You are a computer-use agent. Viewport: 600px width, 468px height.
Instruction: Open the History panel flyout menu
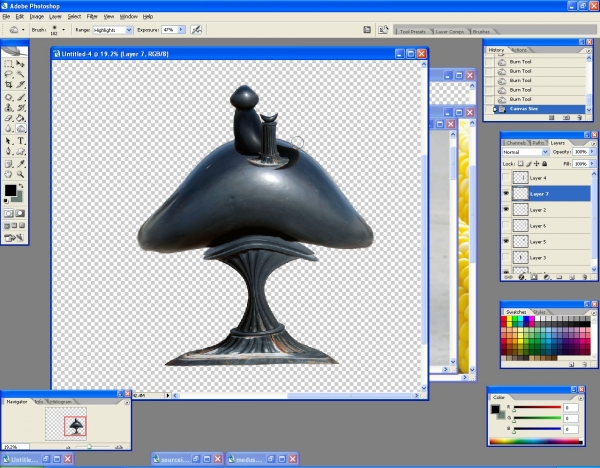pyautogui.click(x=589, y=51)
